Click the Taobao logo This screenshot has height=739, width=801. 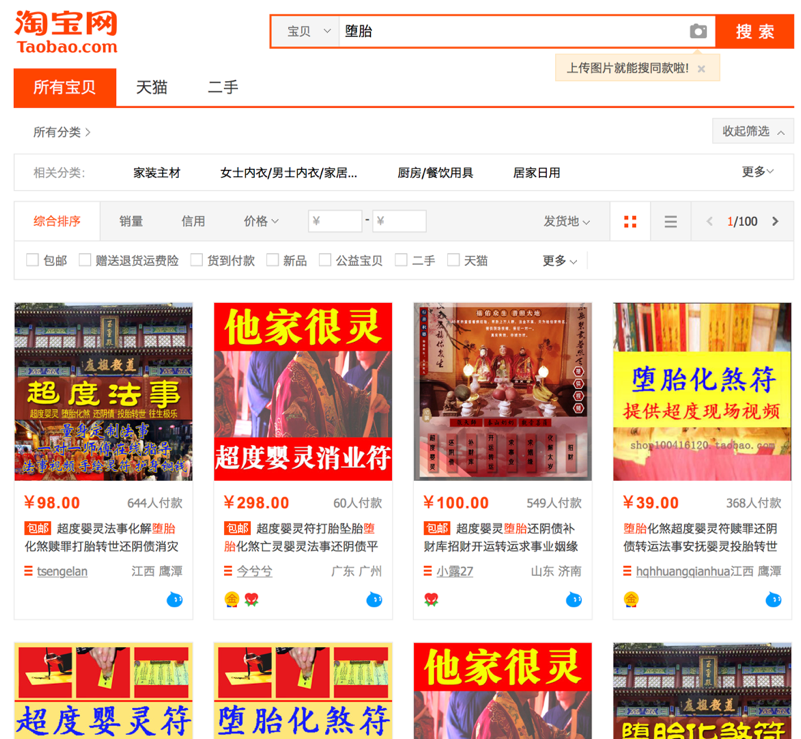66,32
